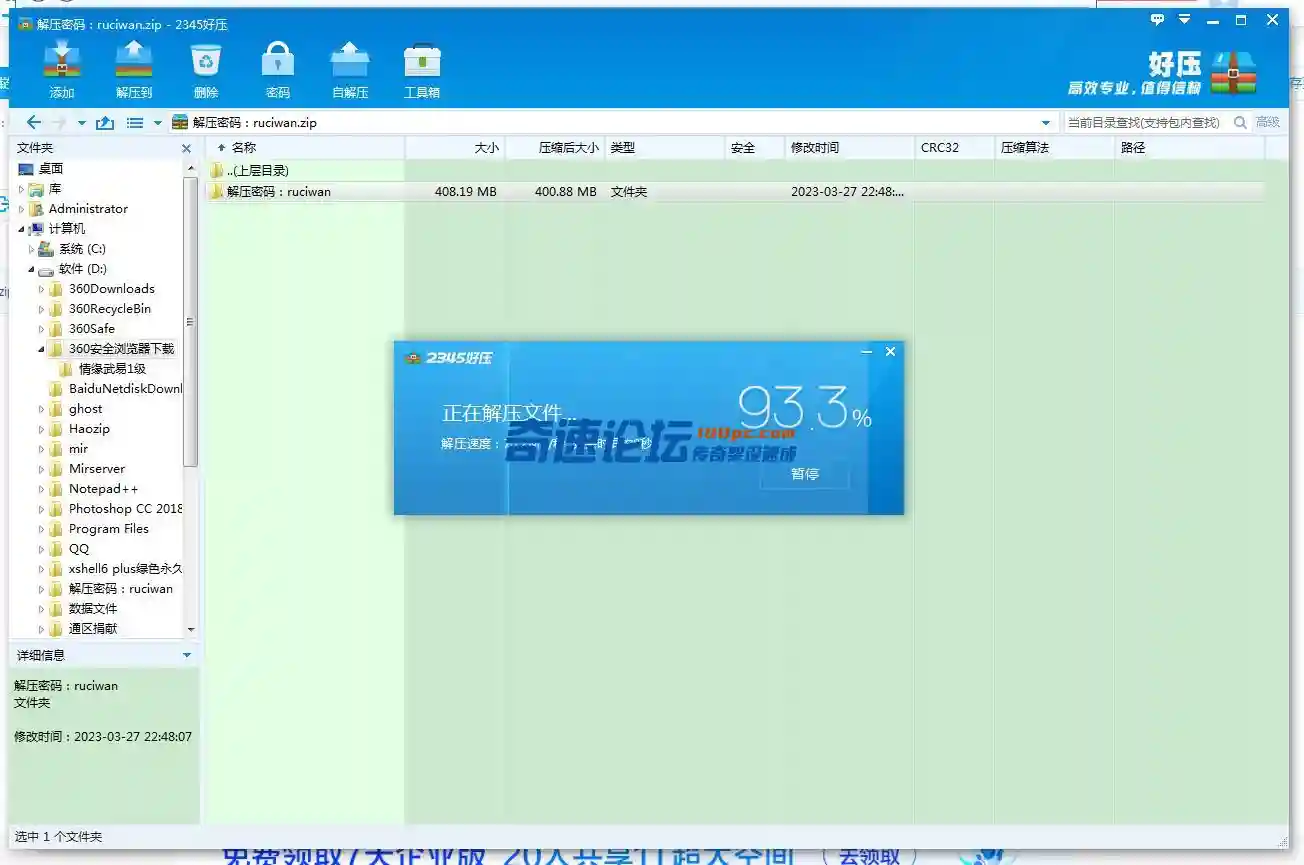Sort by 压缩算法 column header
Image resolution: width=1304 pixels, height=865 pixels.
pyautogui.click(x=1054, y=148)
